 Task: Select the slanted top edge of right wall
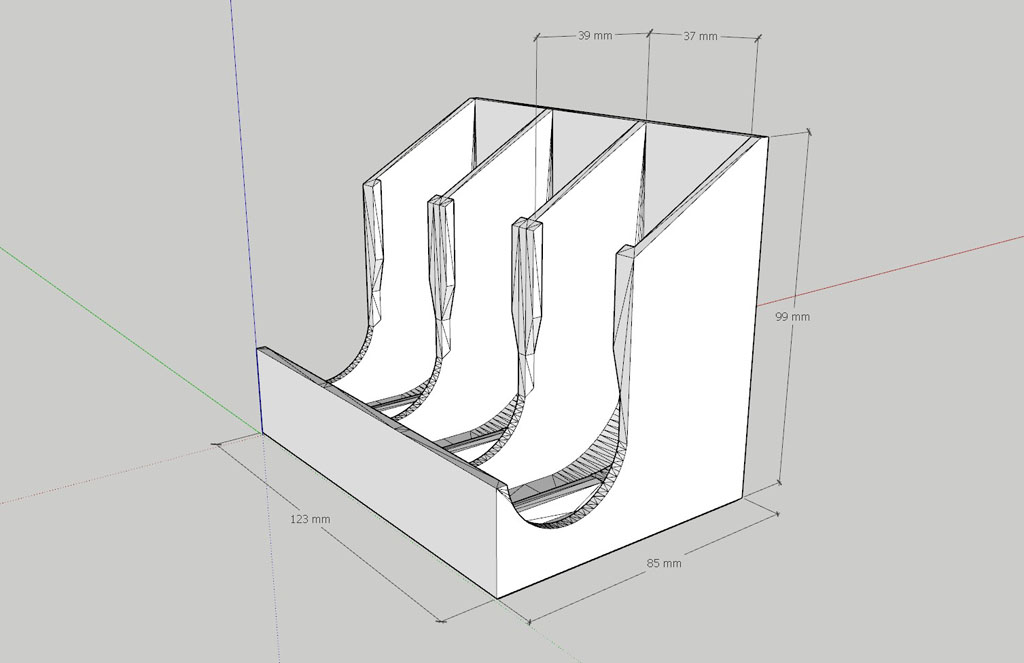700,192
